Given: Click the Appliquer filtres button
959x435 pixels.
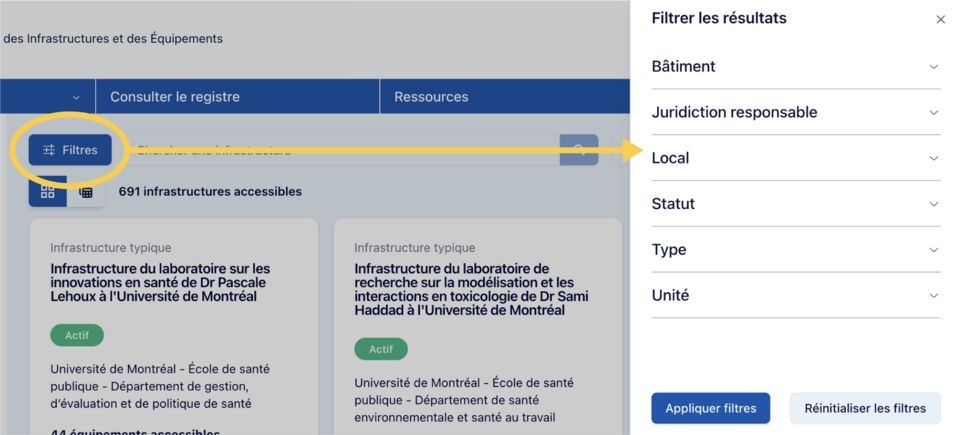Looking at the screenshot, I should [x=710, y=408].
